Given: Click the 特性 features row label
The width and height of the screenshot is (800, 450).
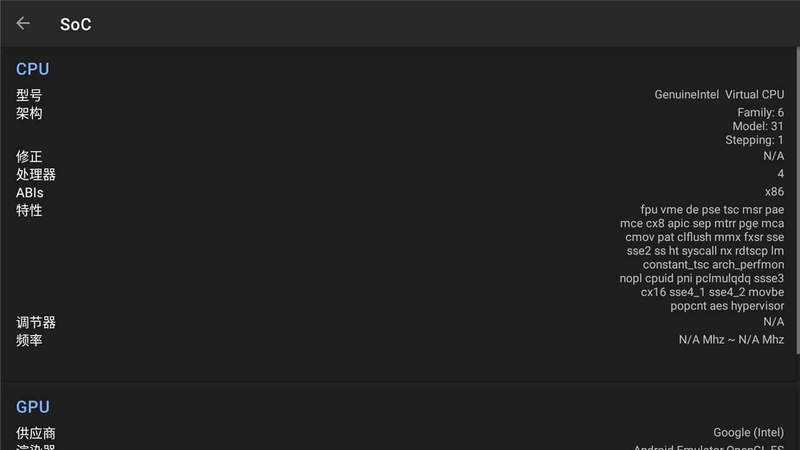Looking at the screenshot, I should pos(29,210).
